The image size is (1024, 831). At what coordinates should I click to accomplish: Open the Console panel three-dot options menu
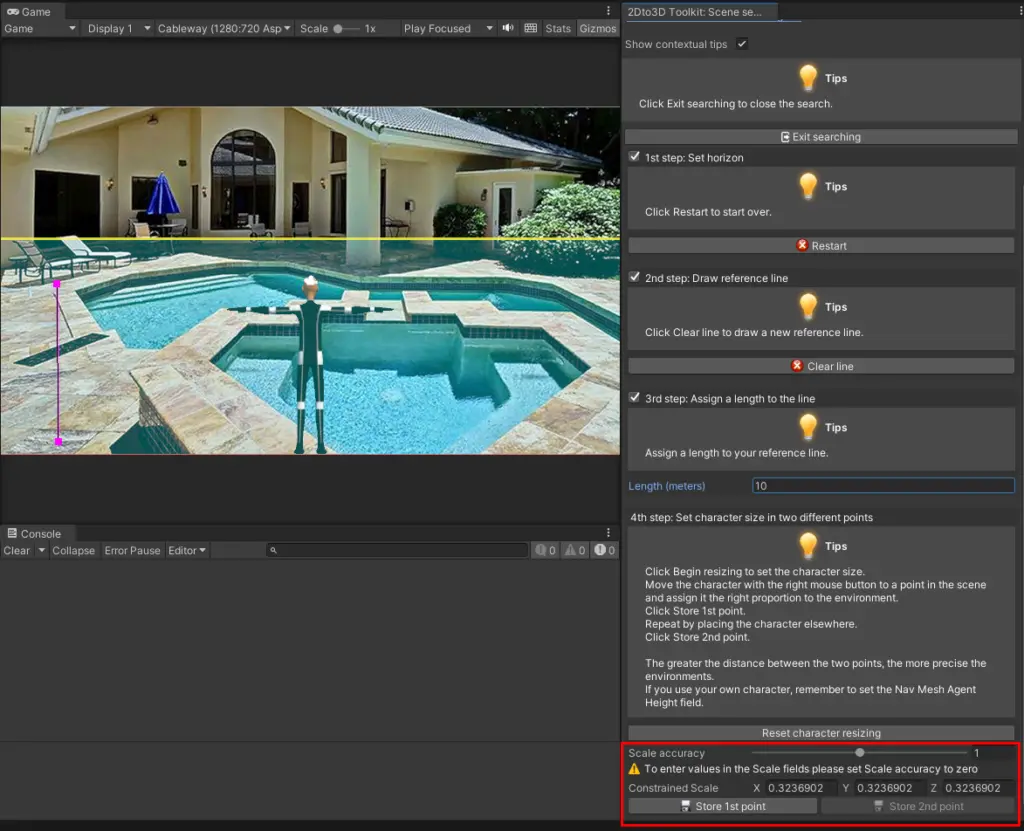(x=609, y=533)
